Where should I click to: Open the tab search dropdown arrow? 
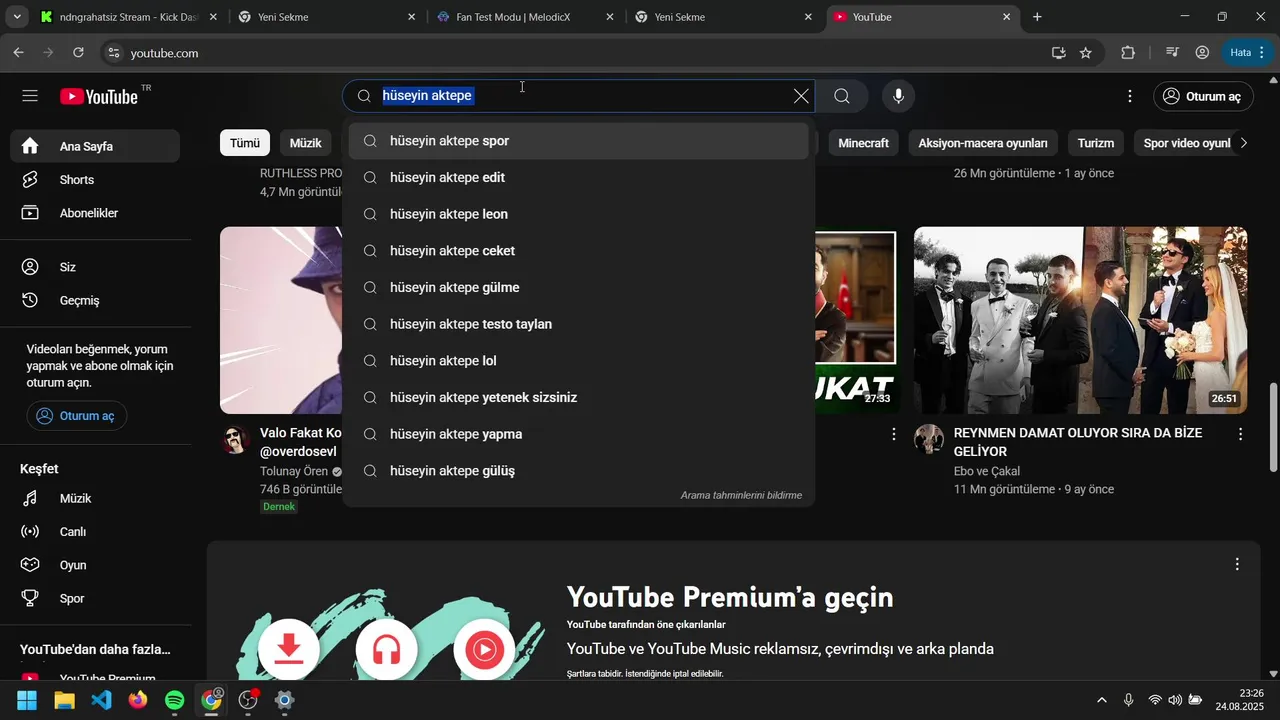(17, 17)
